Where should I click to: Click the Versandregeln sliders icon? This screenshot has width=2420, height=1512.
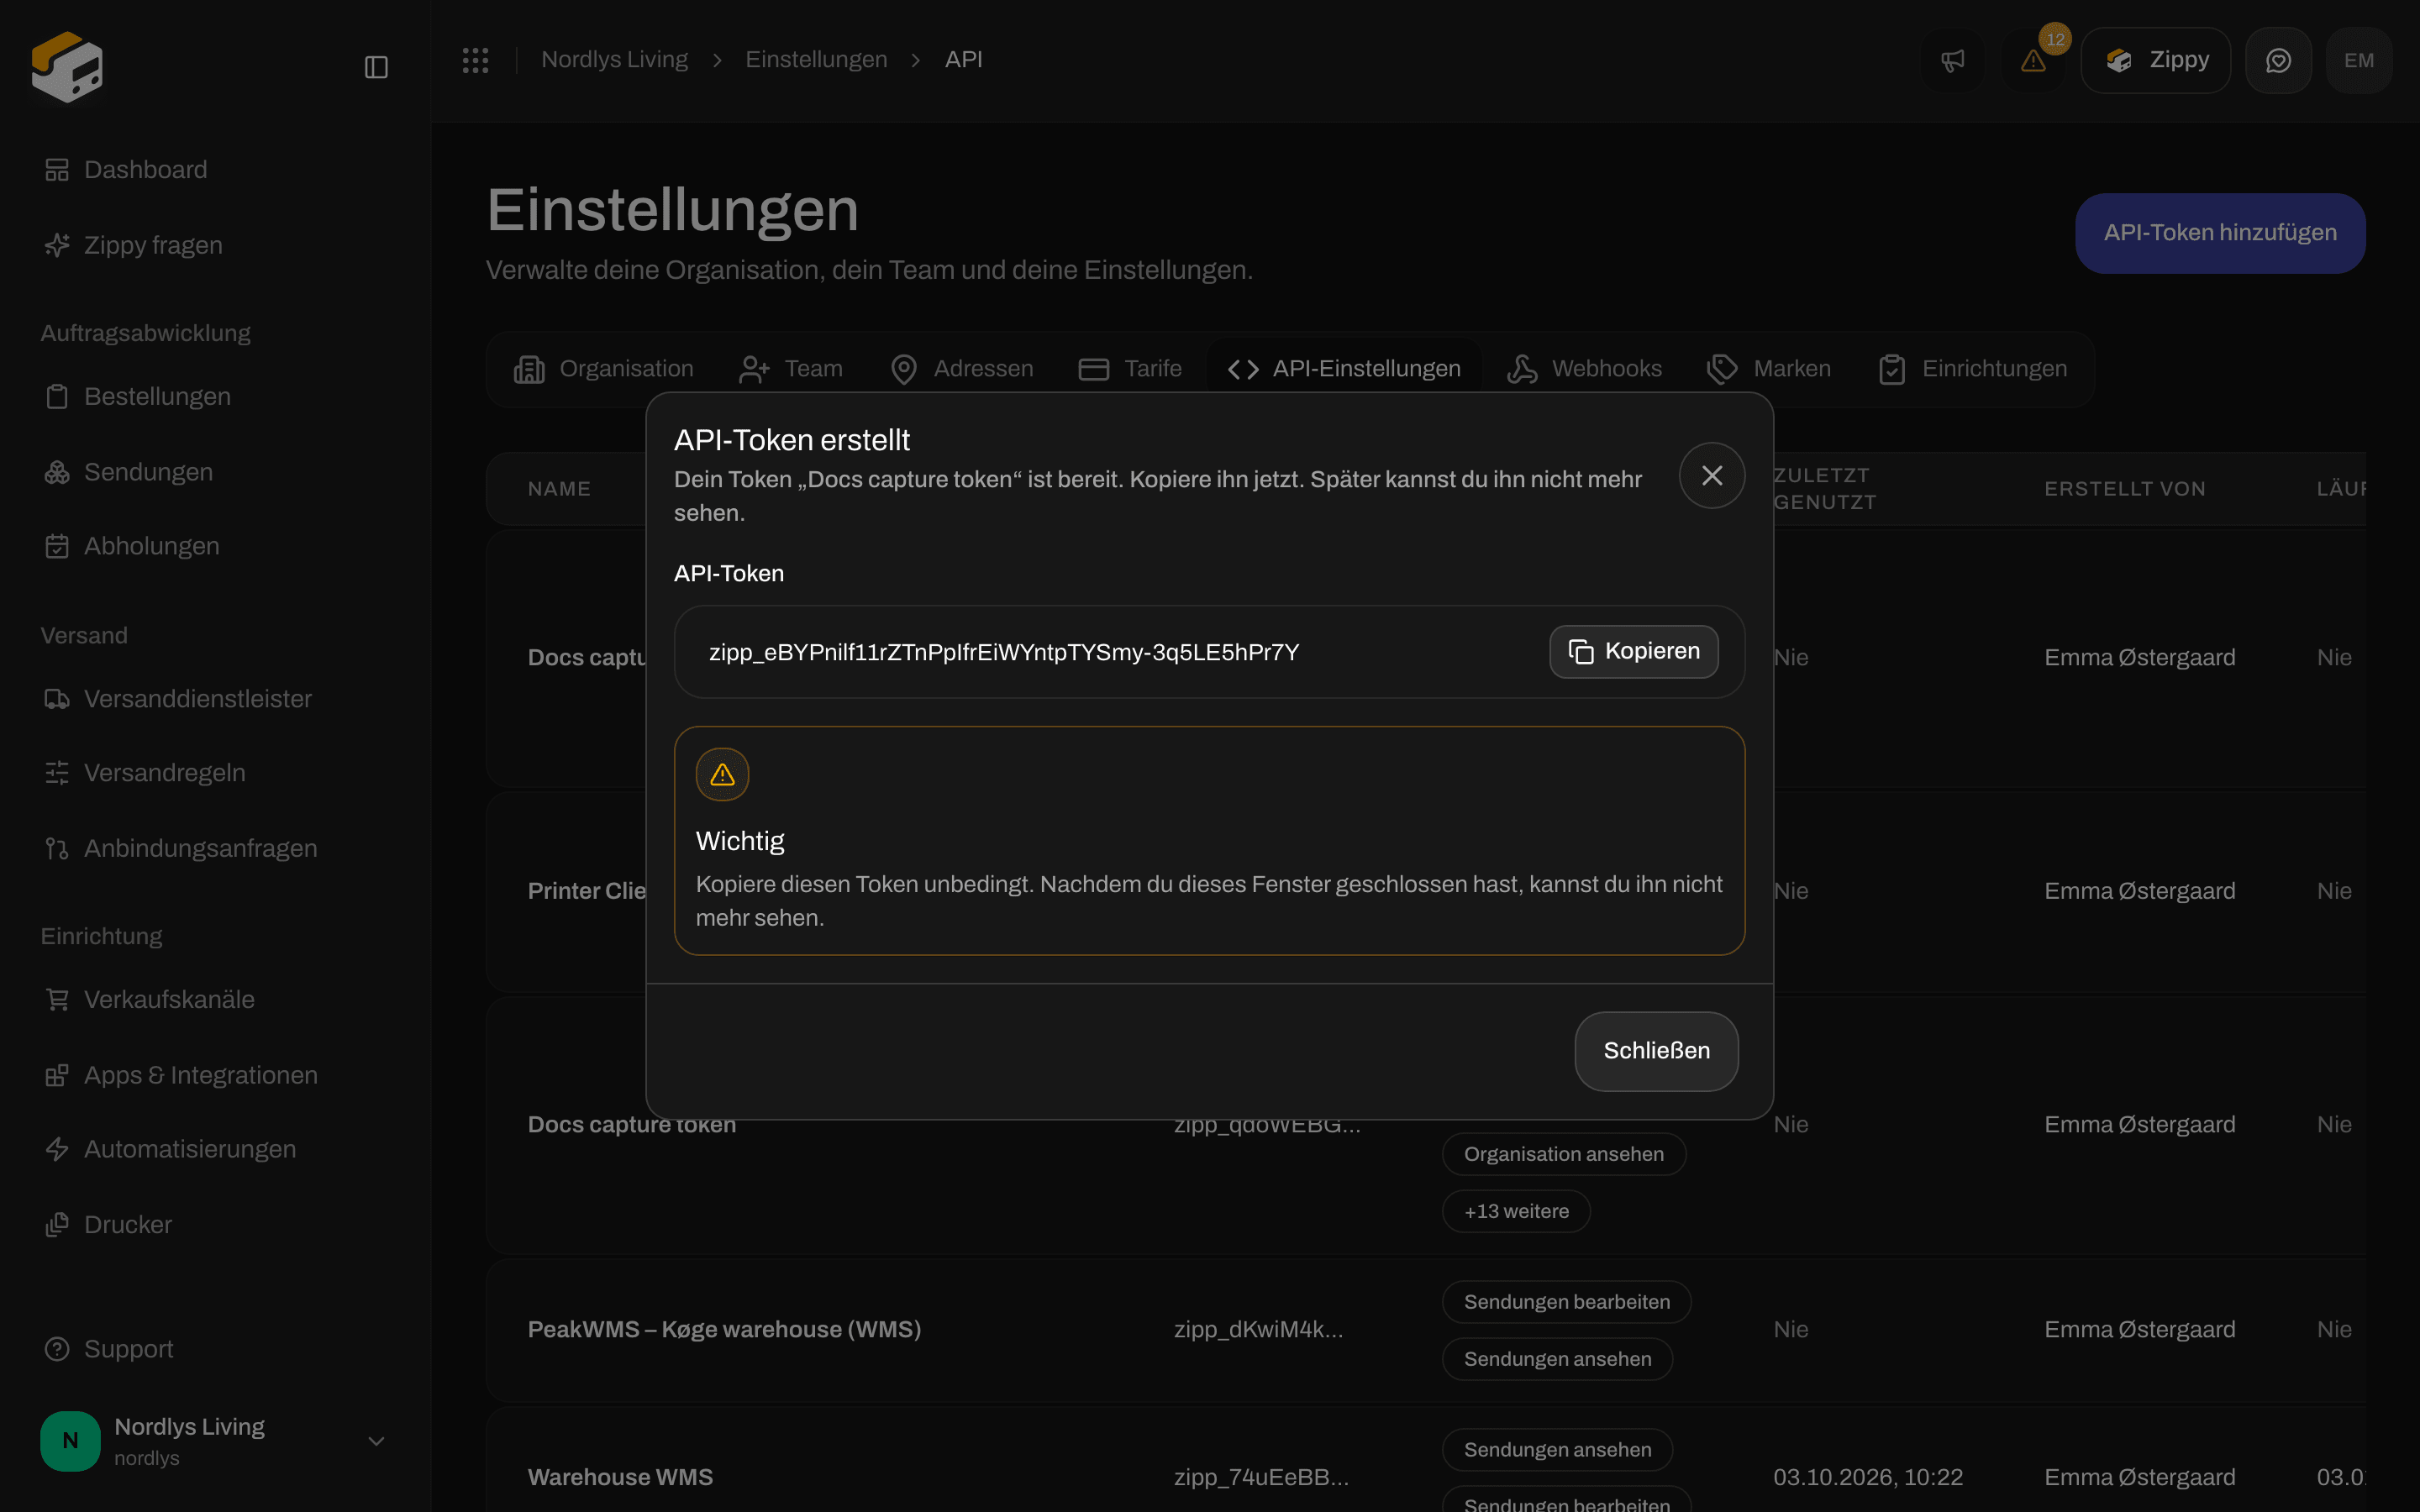click(x=57, y=773)
